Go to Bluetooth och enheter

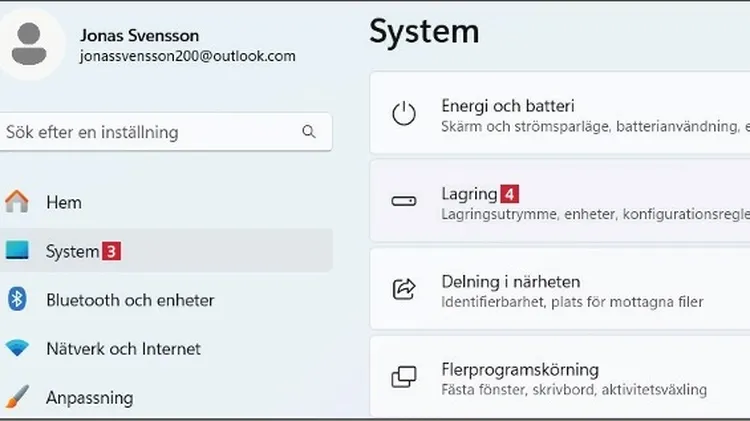(130, 300)
